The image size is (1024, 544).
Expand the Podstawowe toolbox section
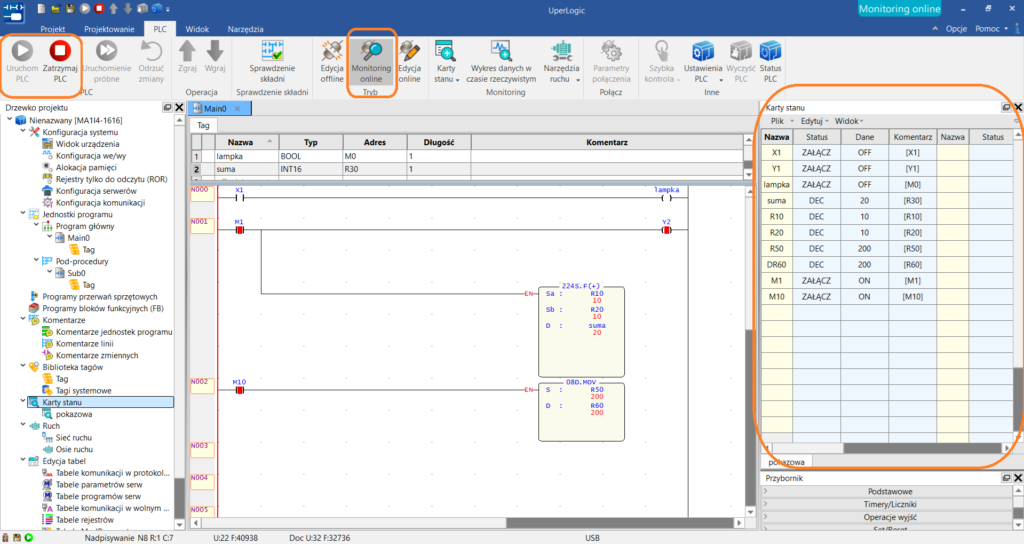889,491
